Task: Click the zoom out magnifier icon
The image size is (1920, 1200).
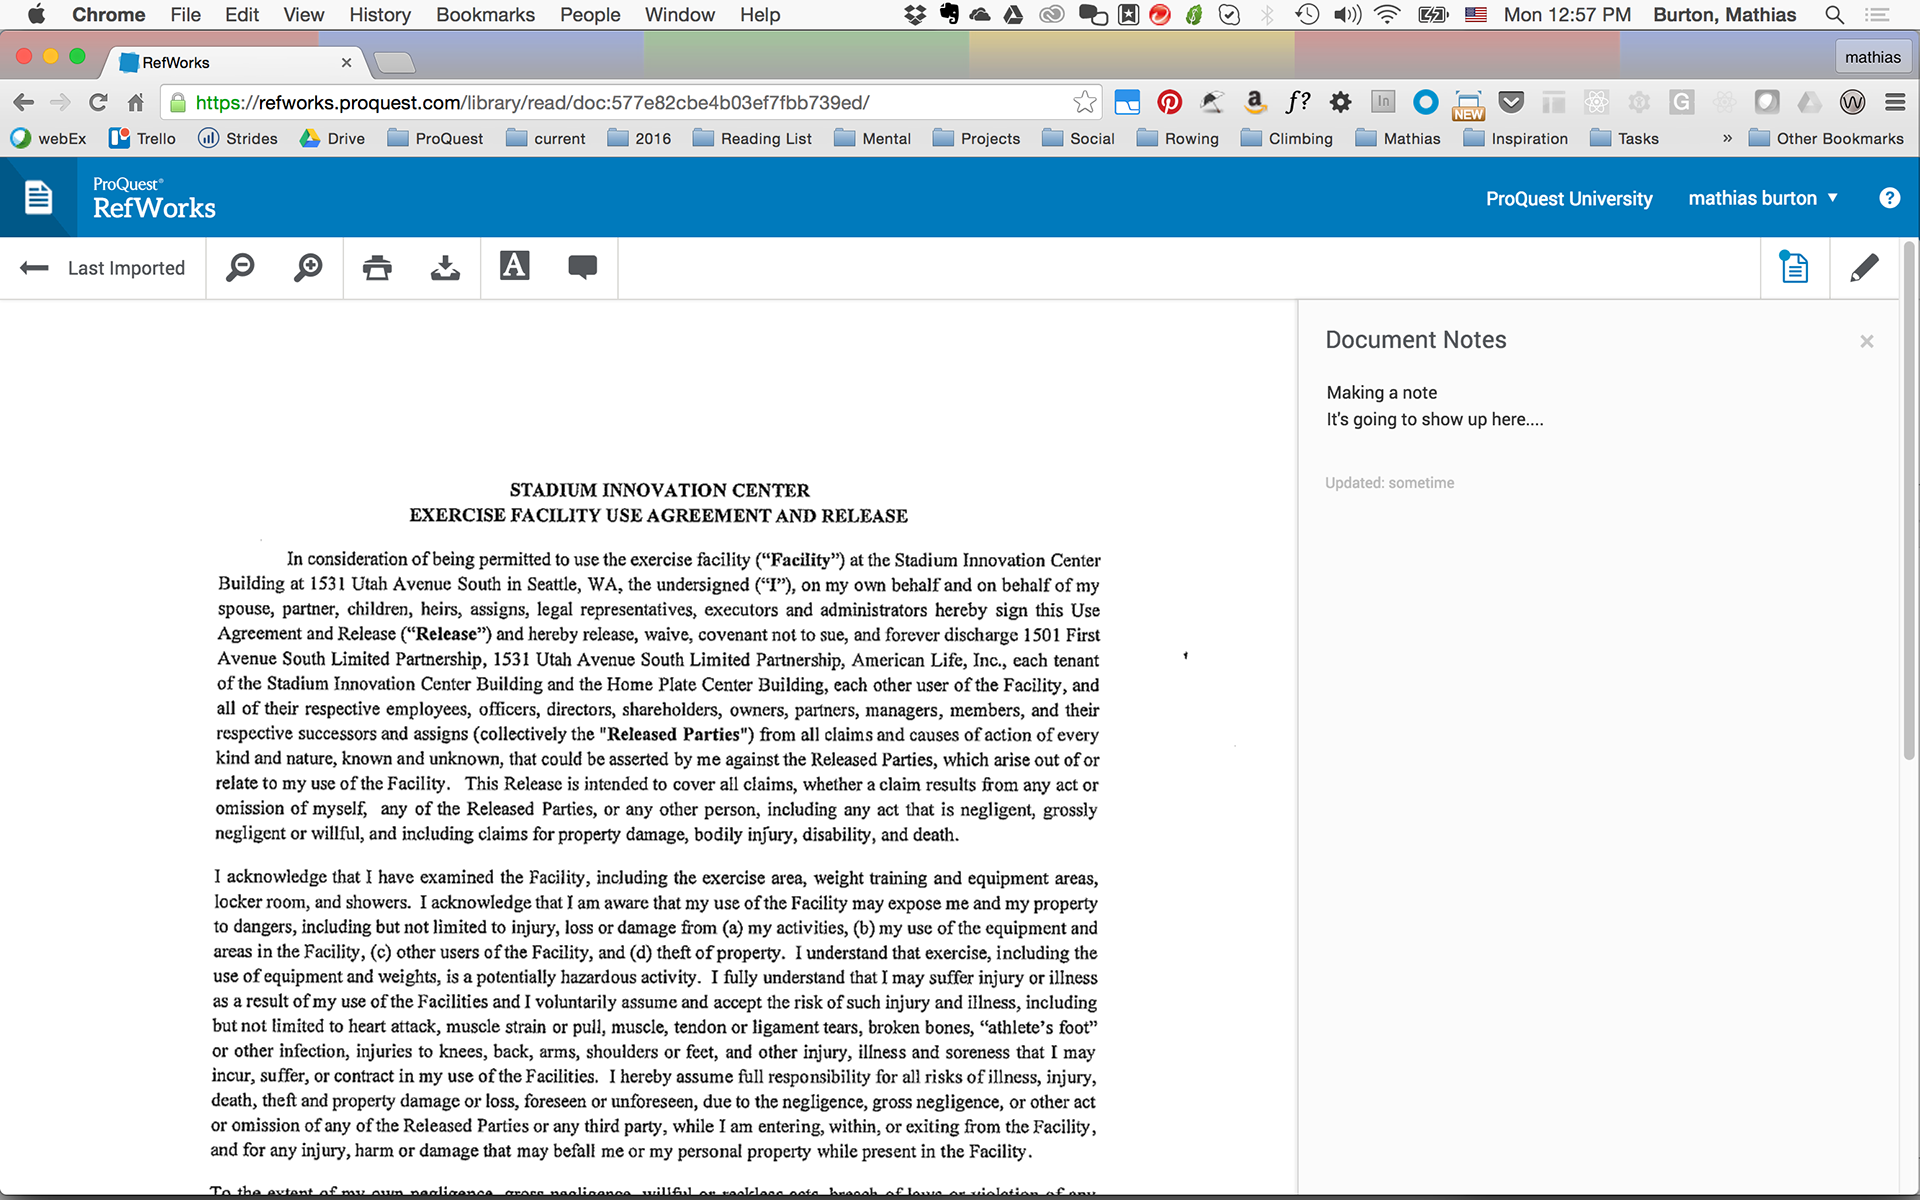Action: click(240, 268)
